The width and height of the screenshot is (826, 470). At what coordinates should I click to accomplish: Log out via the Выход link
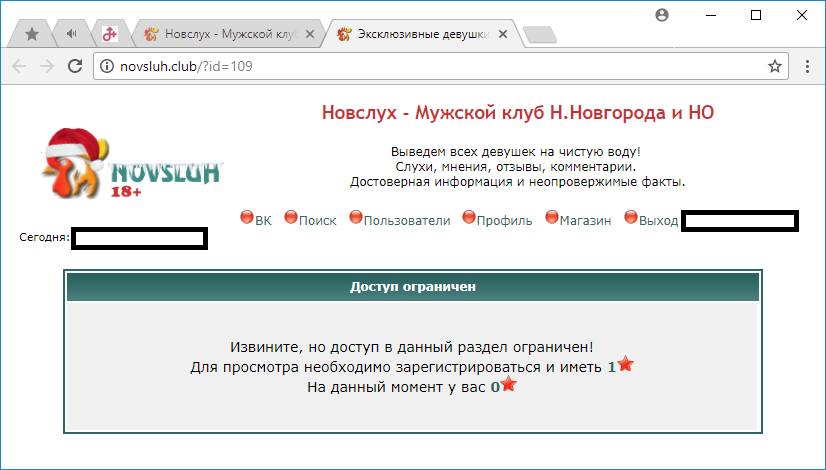click(658, 221)
